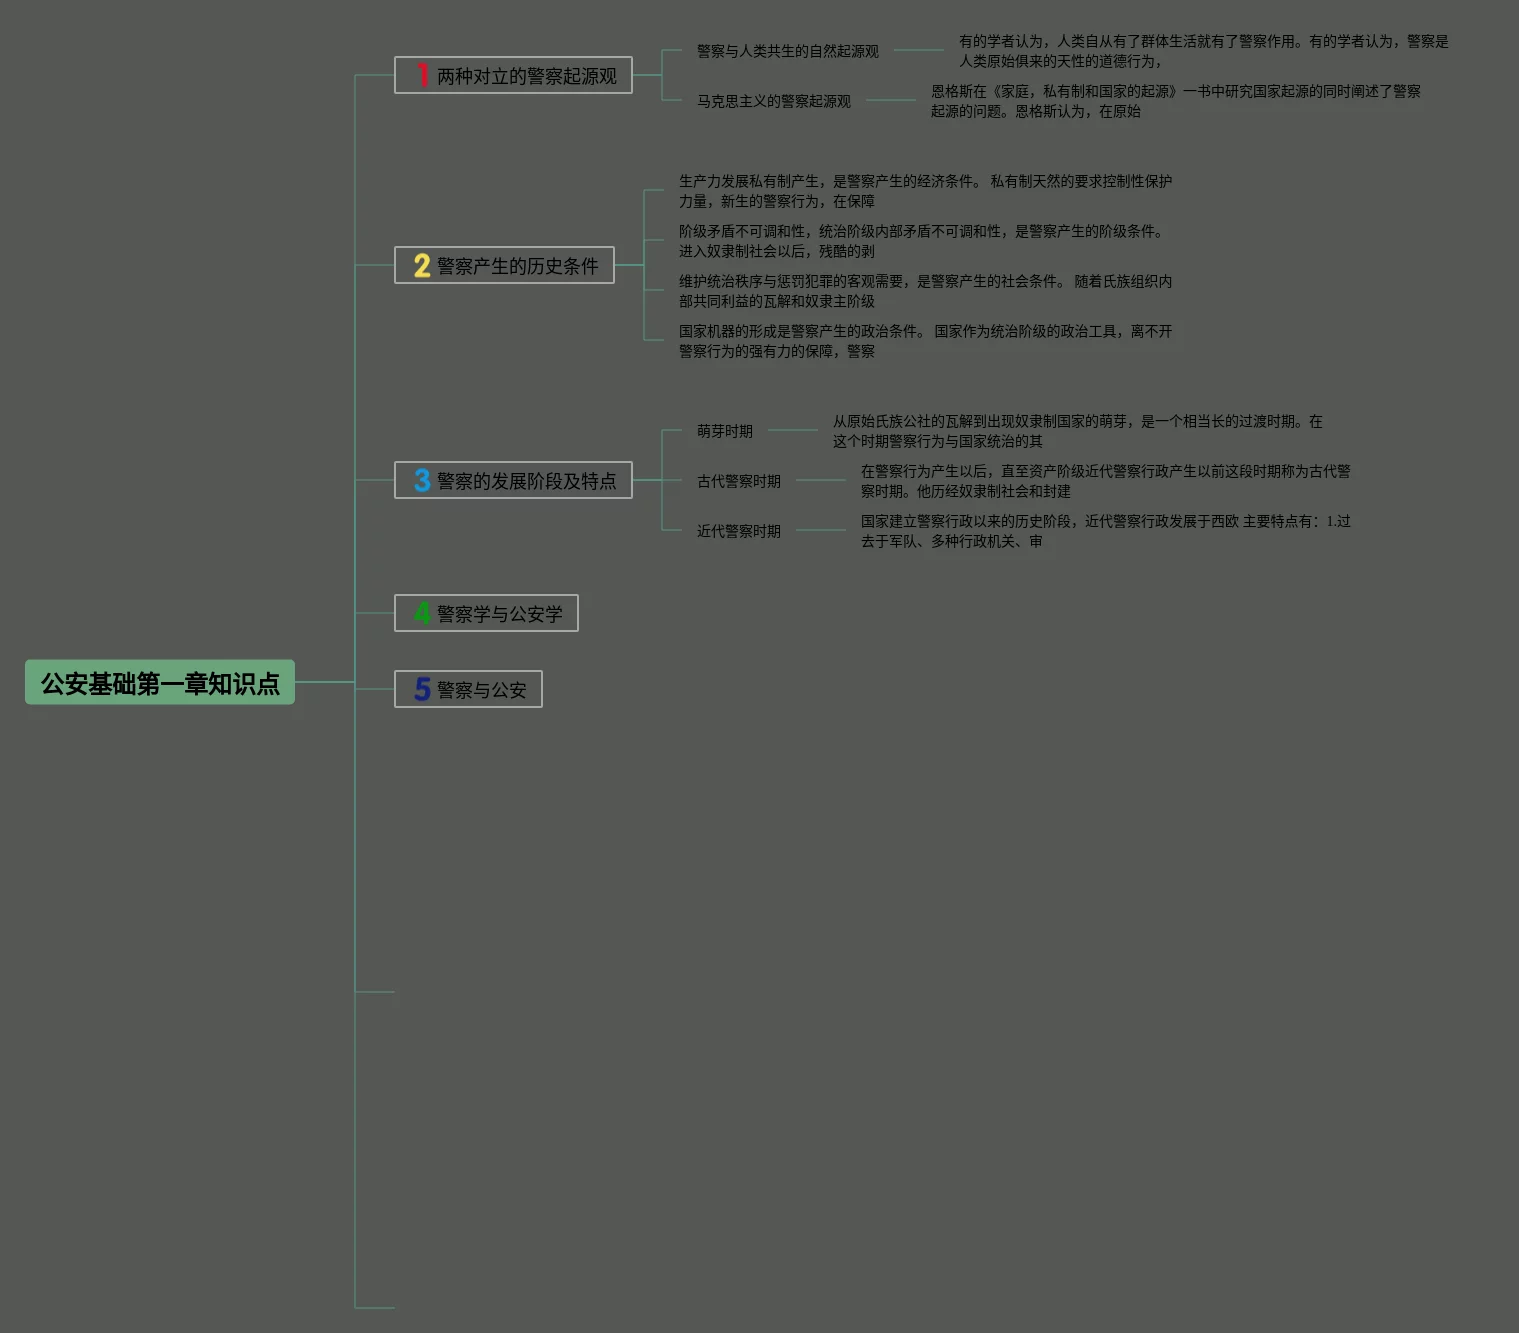
Task: Click the note starting with 生产力发展私有制产生
Action: (925, 191)
